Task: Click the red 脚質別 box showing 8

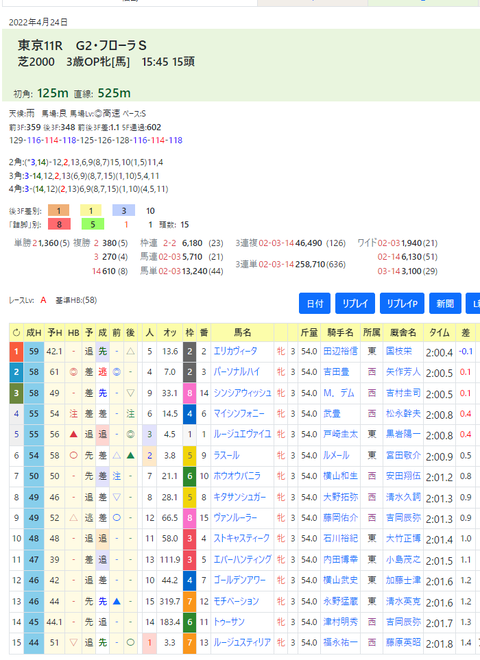Action: point(59,224)
